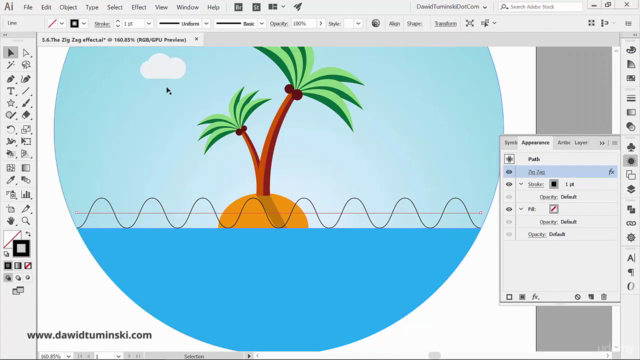
Task: Collapse the Fill attribute row
Action: tap(521, 209)
